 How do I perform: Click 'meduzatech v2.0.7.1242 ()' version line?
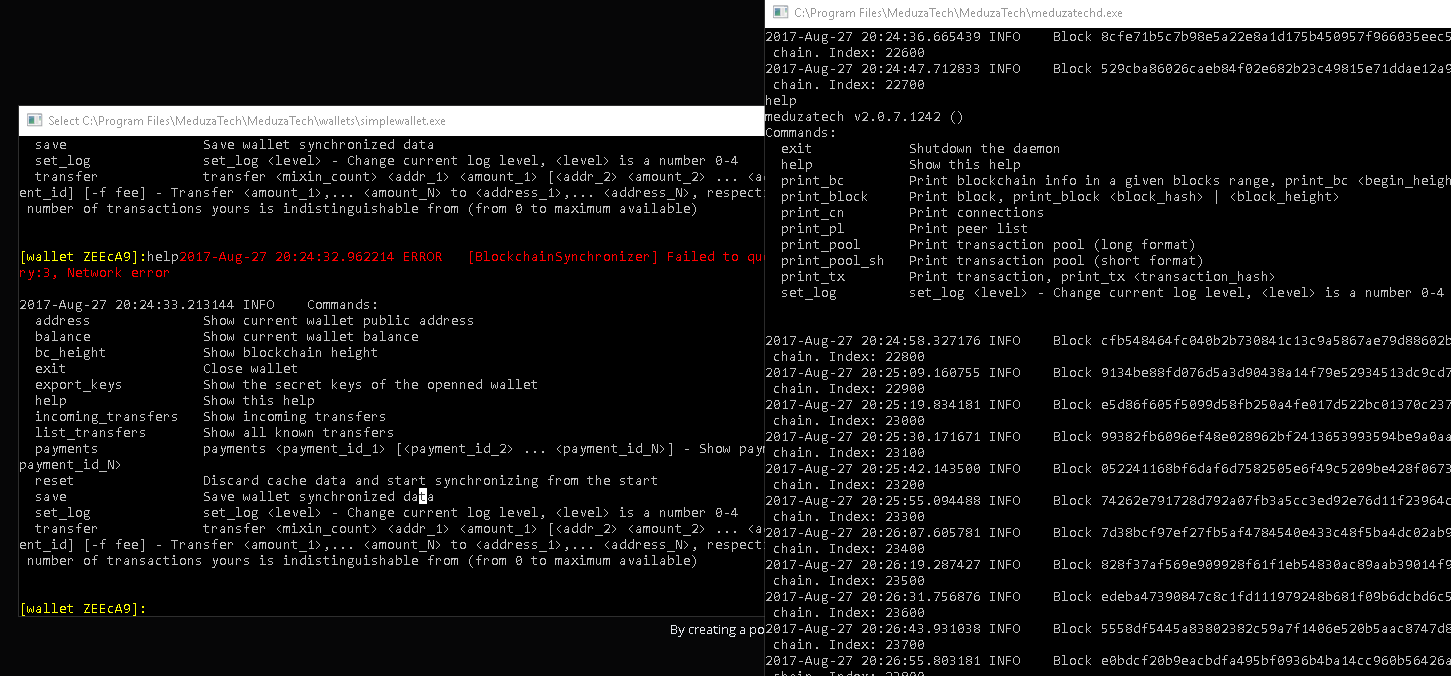point(865,117)
